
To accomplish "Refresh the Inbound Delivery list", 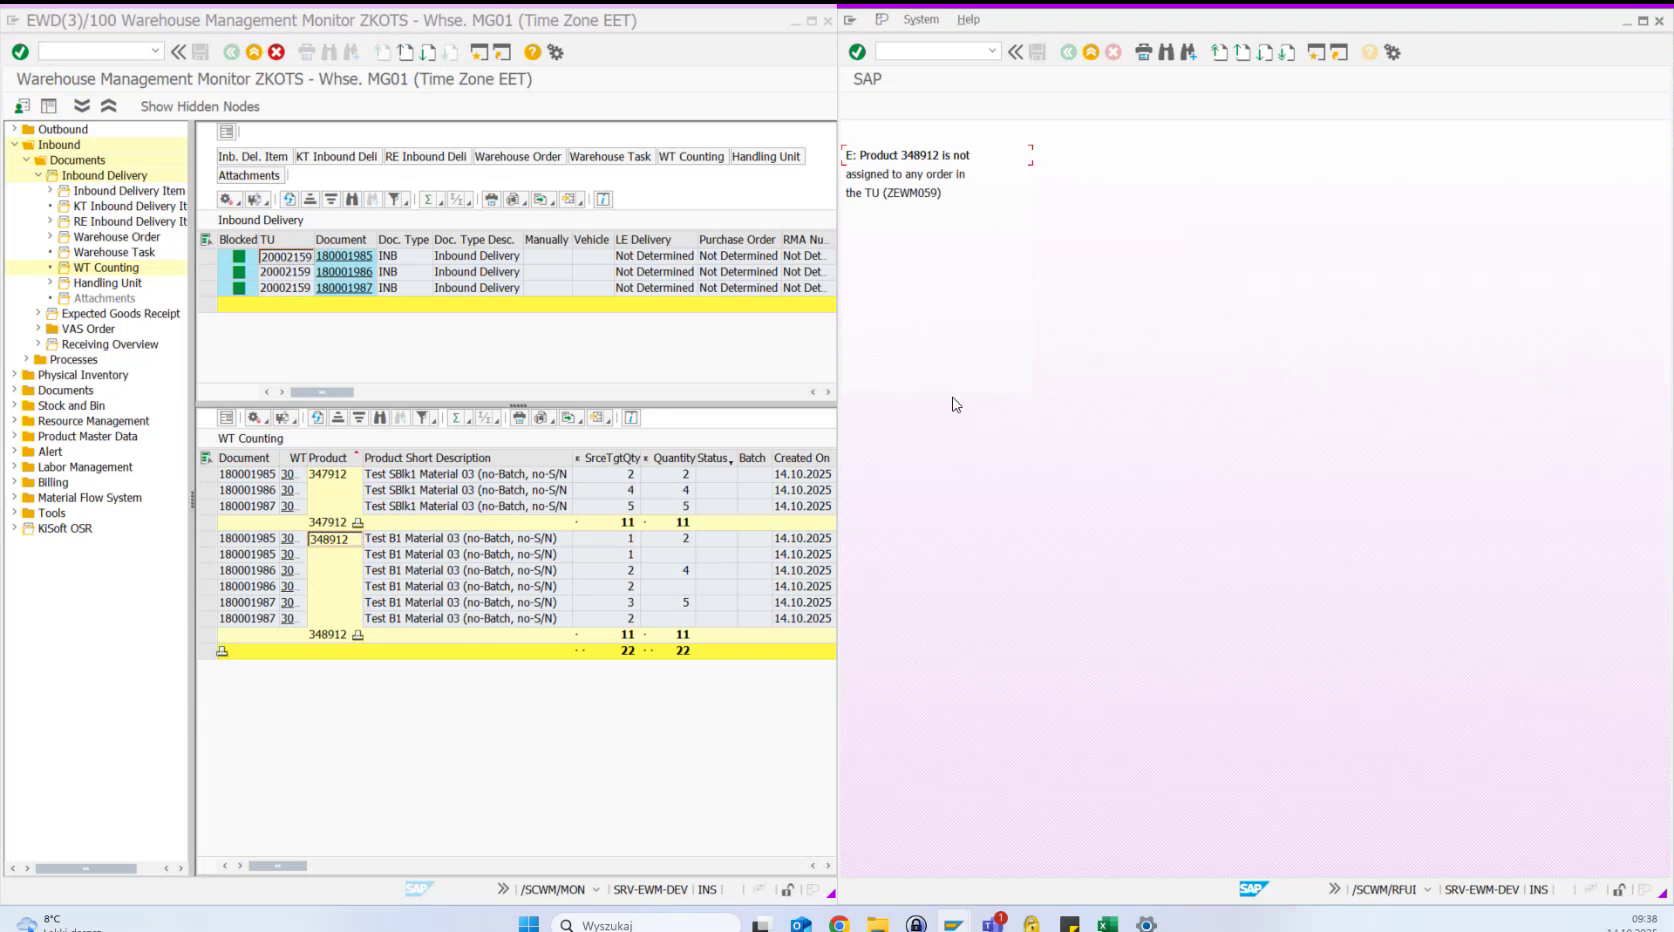I will click(288, 199).
